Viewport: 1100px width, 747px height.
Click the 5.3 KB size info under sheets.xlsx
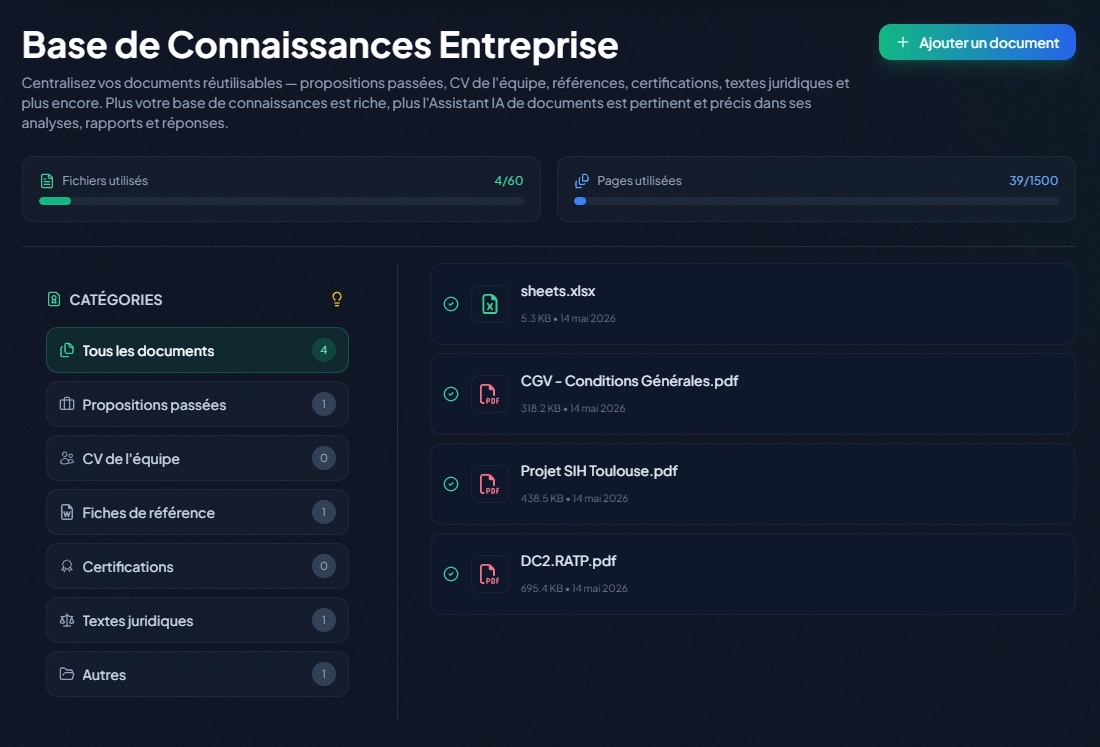[x=568, y=318]
